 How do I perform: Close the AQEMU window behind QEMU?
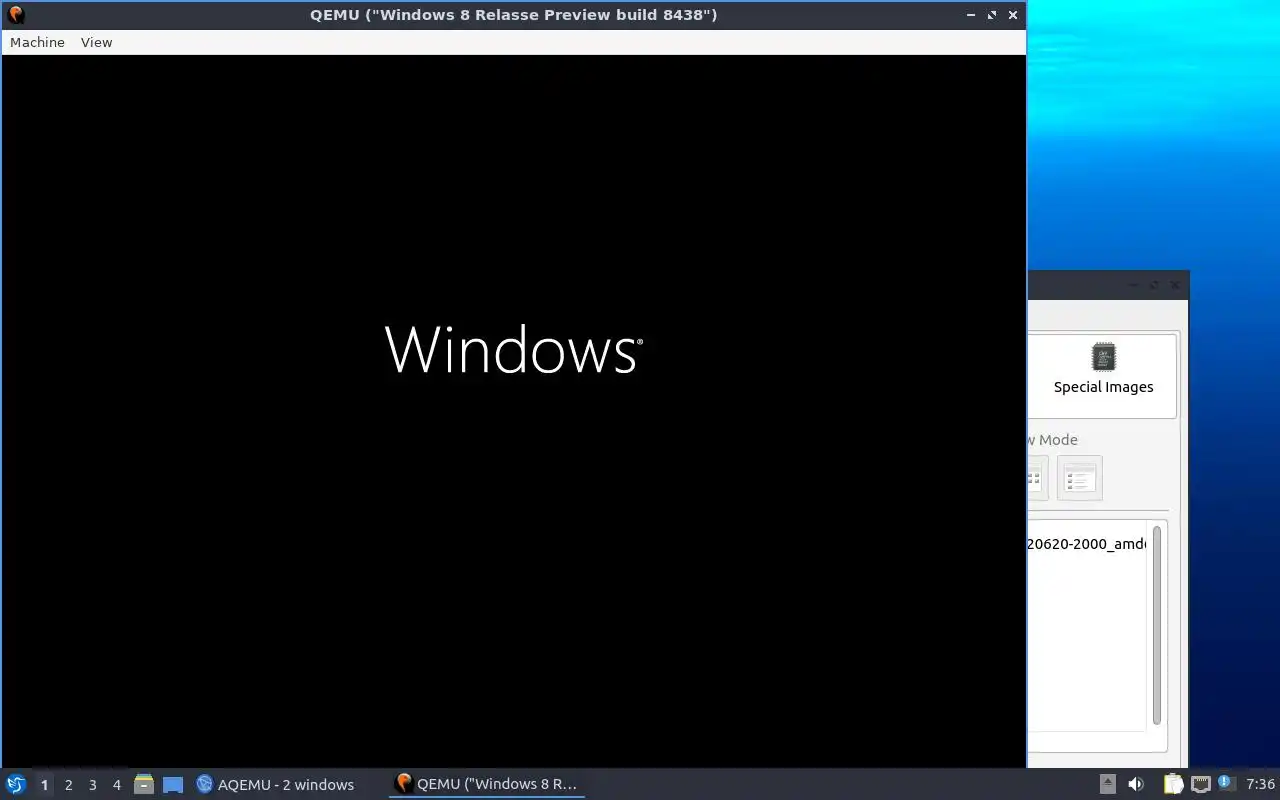click(1175, 285)
